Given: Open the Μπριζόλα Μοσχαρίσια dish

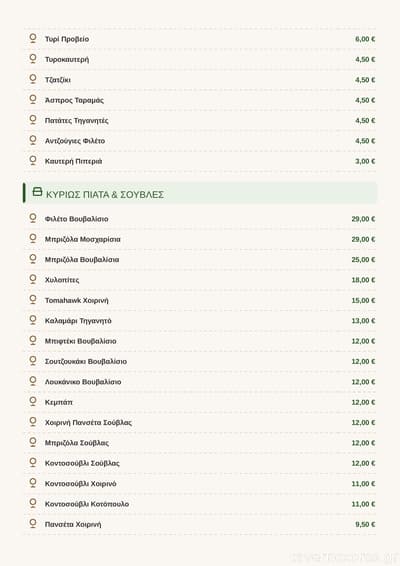Looking at the screenshot, I should 200,239.
